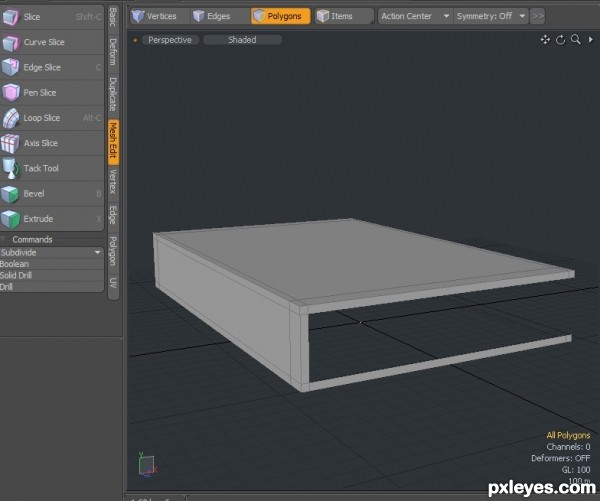Click the Loop Slice label
Screen dimensions: 600x501
click(x=42, y=118)
